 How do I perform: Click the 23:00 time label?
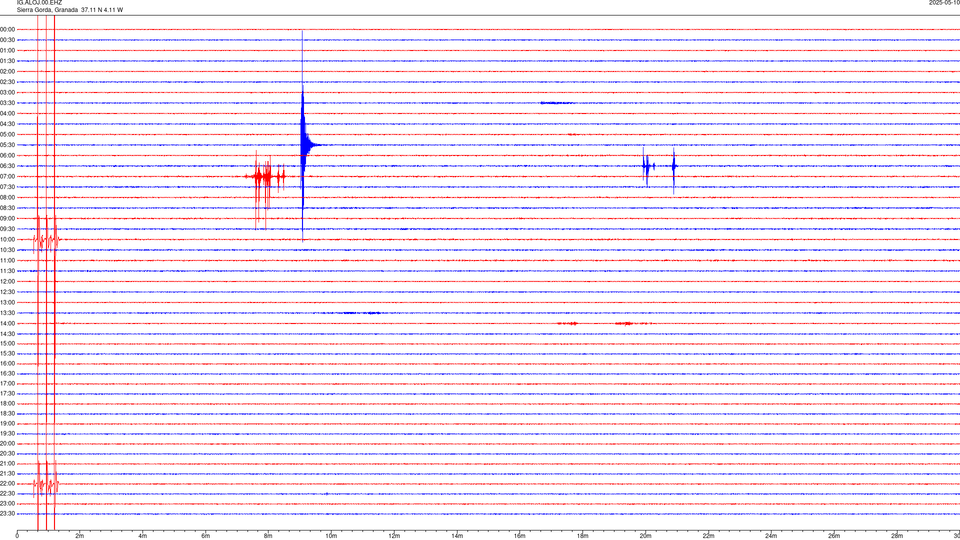pos(8,503)
